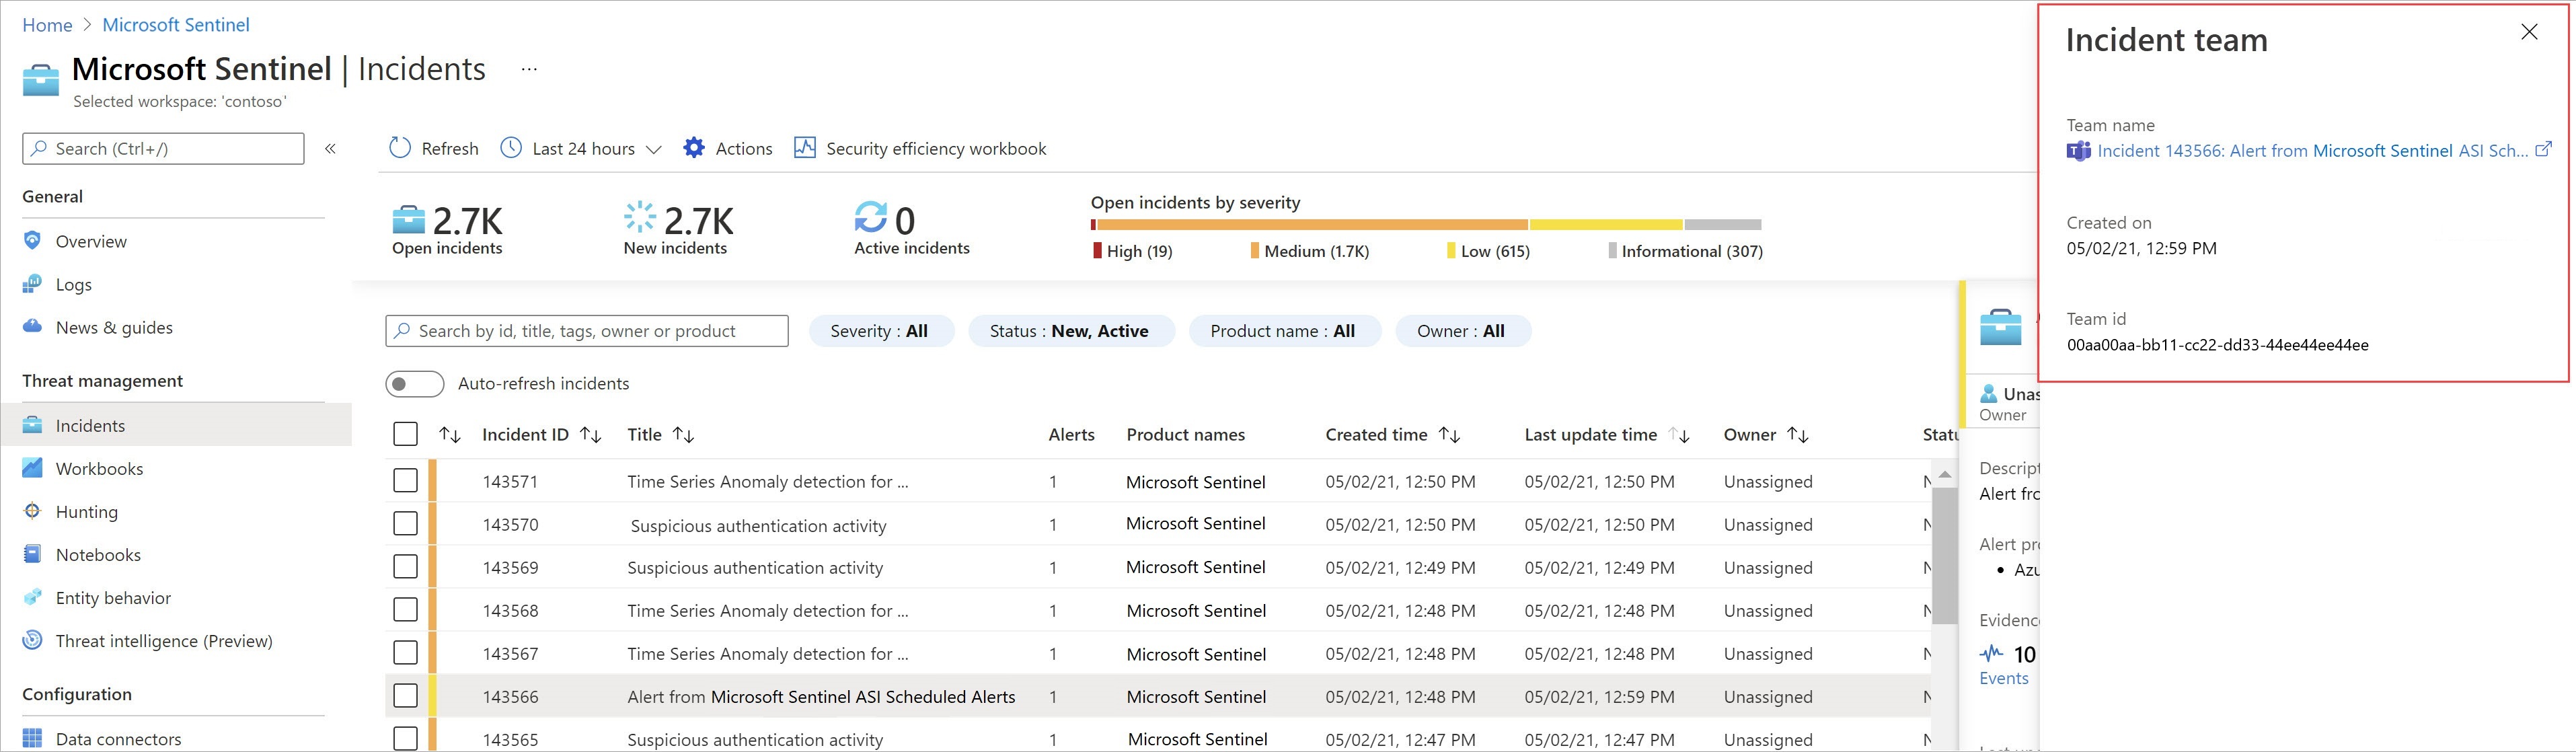Click the Home breadcrumb link
The height and width of the screenshot is (752, 2576).
(x=47, y=25)
